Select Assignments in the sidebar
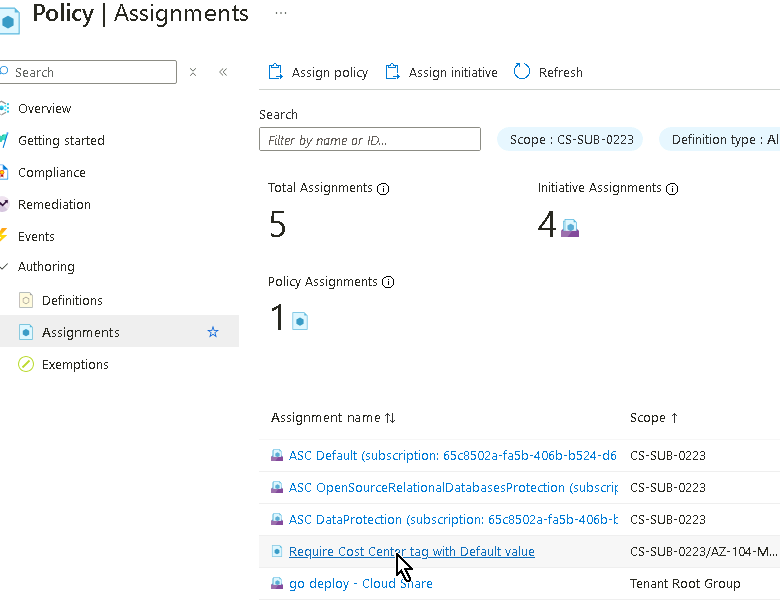 [x=119, y=332]
